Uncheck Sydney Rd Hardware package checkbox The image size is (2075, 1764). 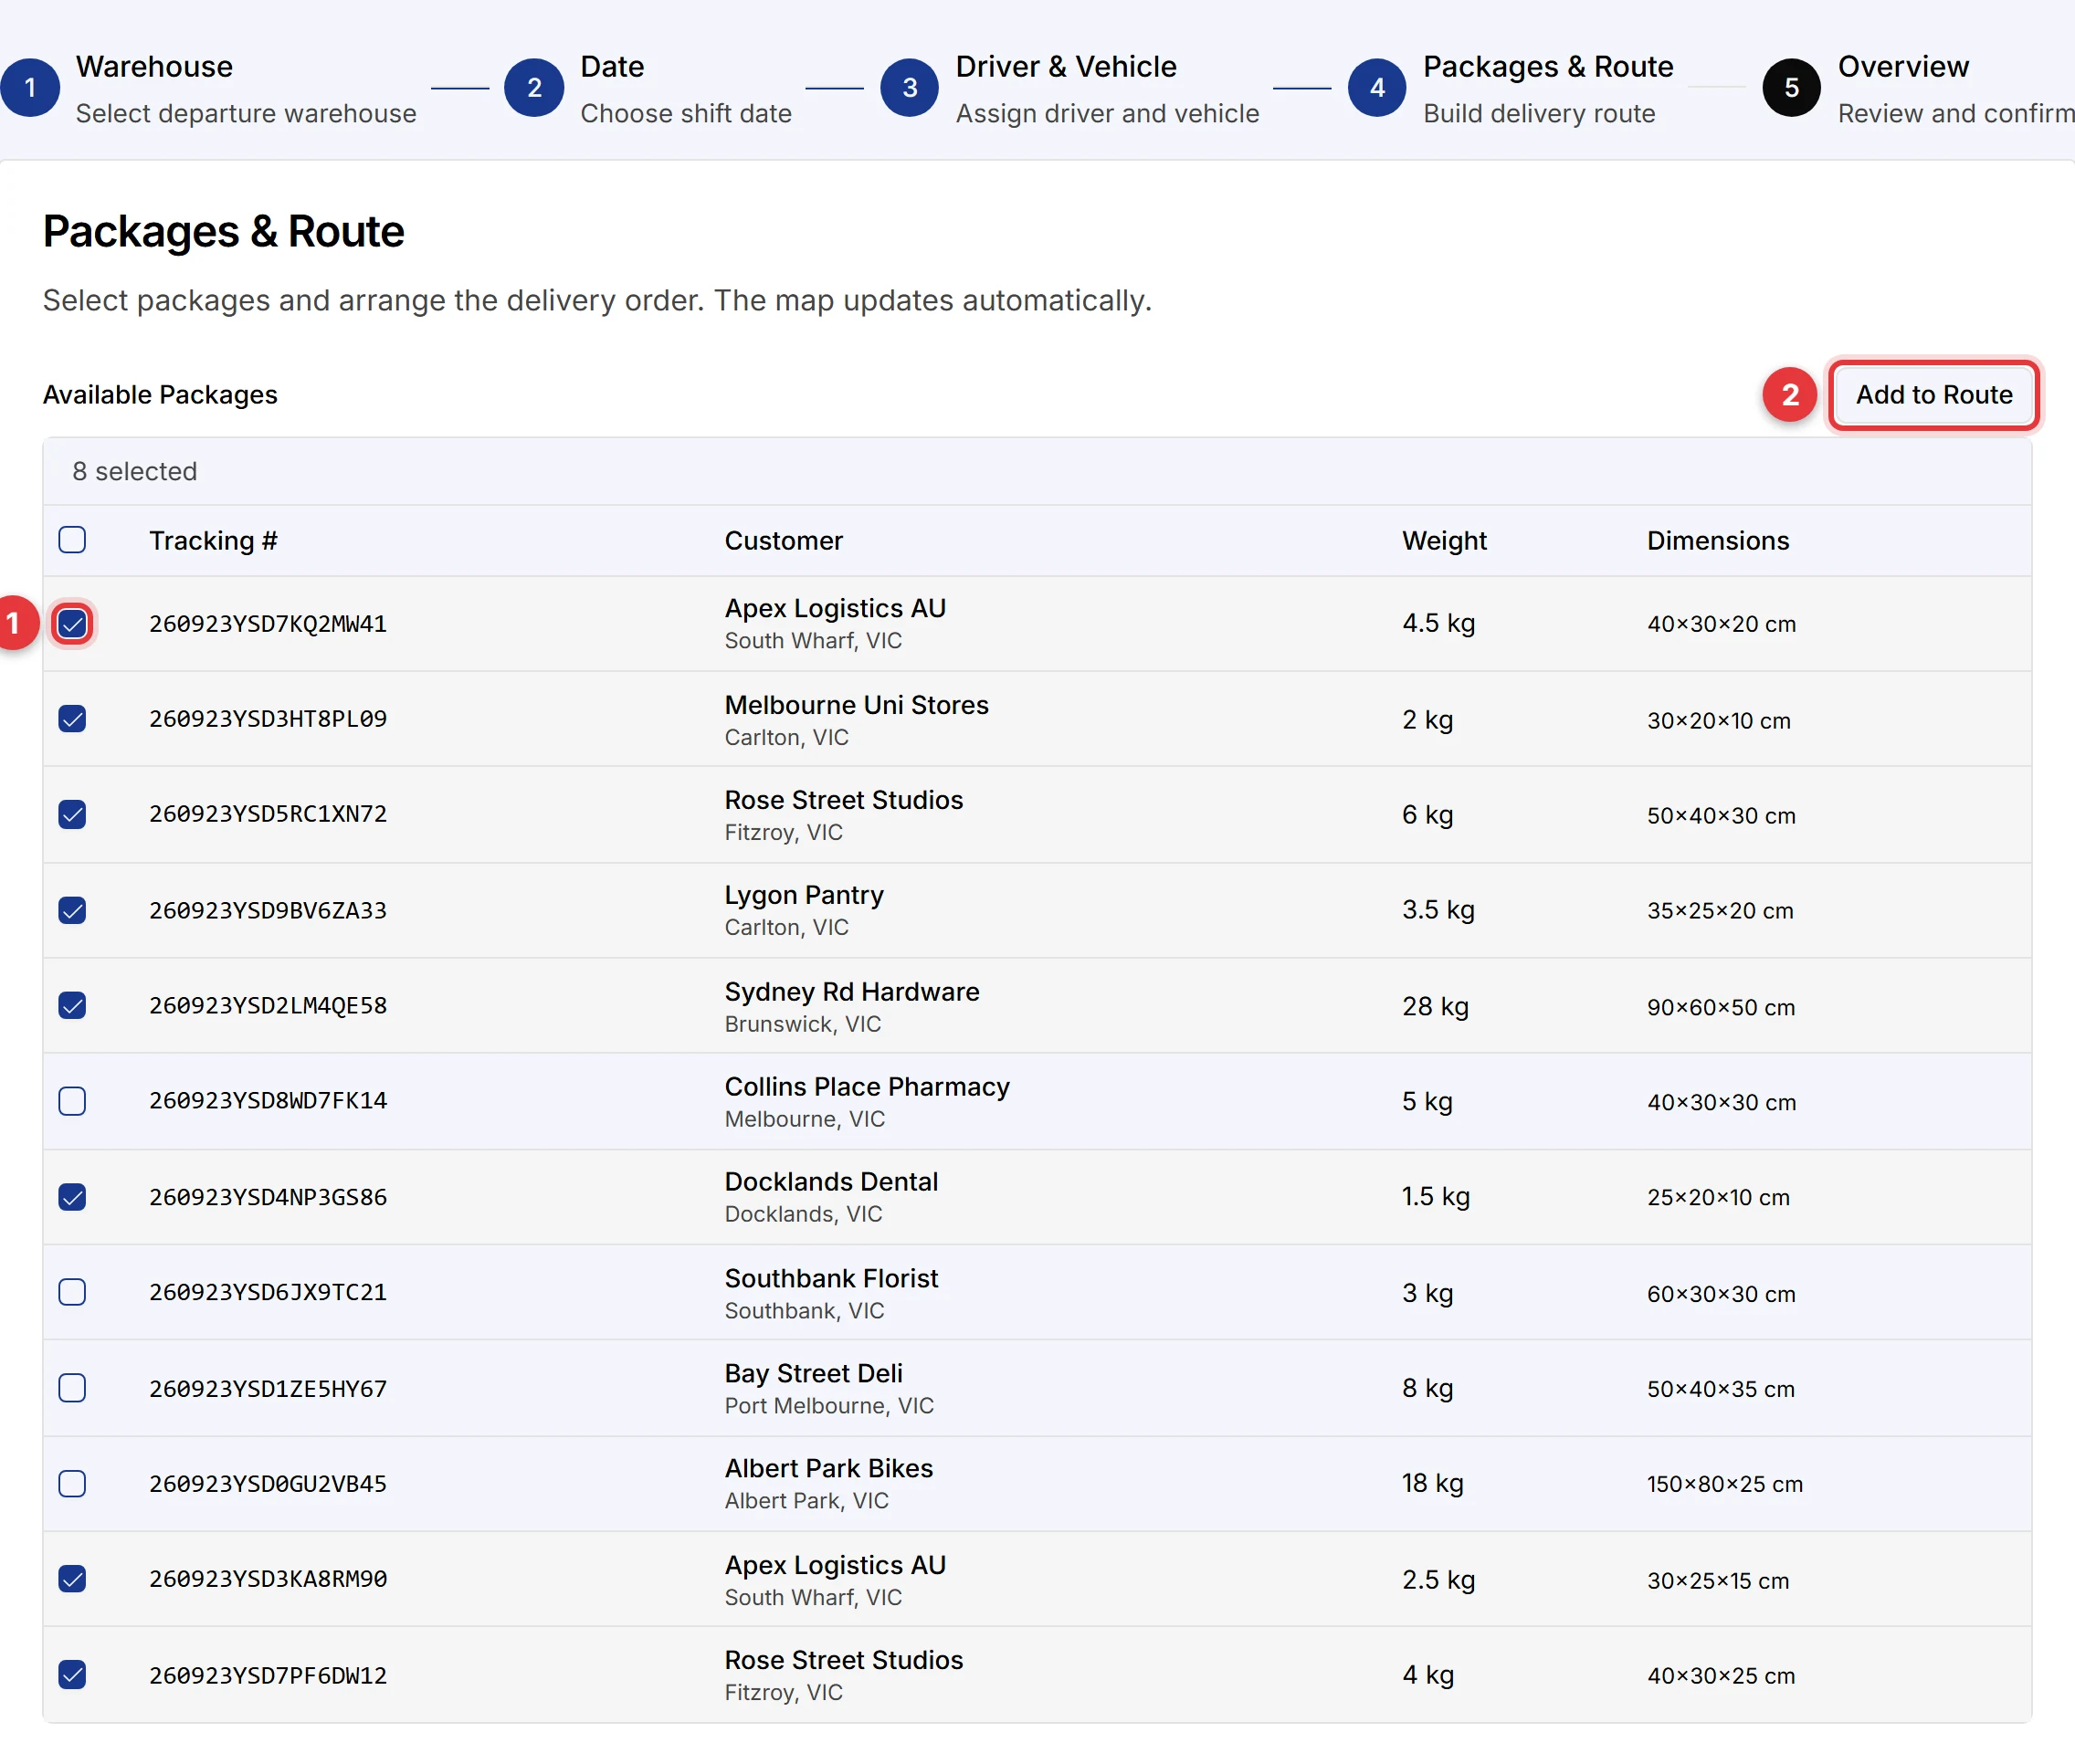tap(72, 1005)
